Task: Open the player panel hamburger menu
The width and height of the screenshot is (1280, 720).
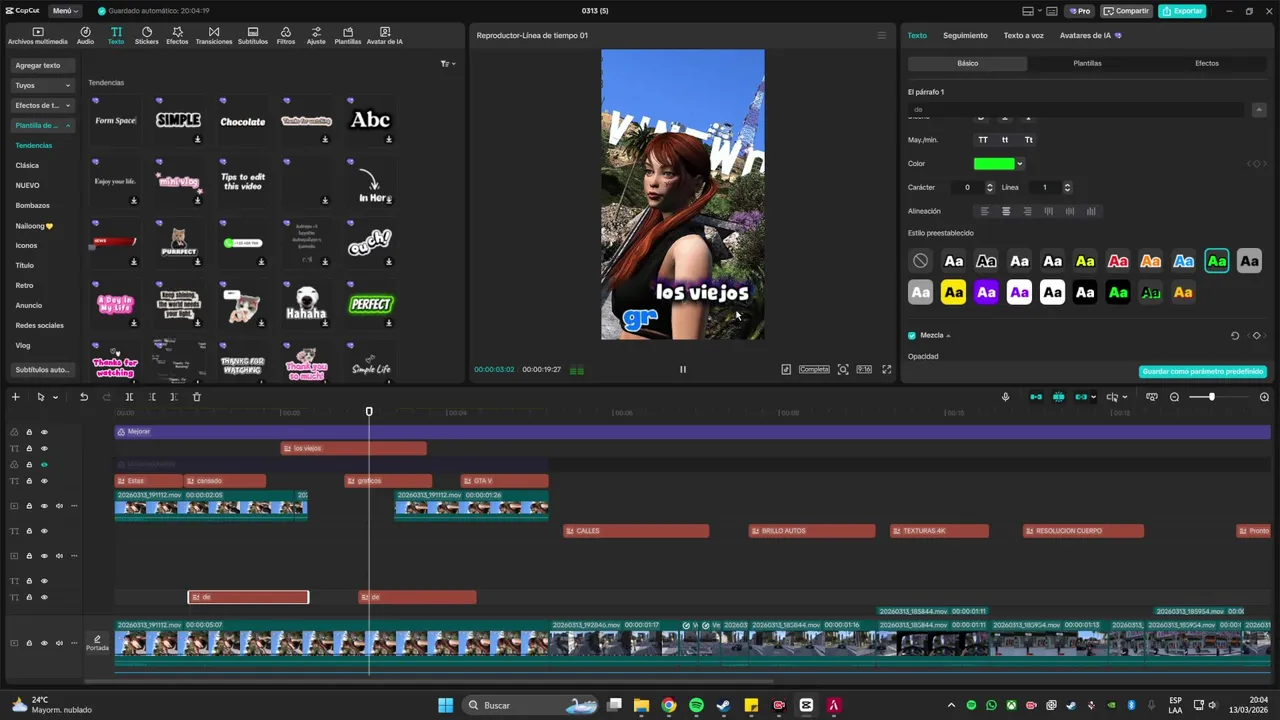Action: click(x=881, y=35)
